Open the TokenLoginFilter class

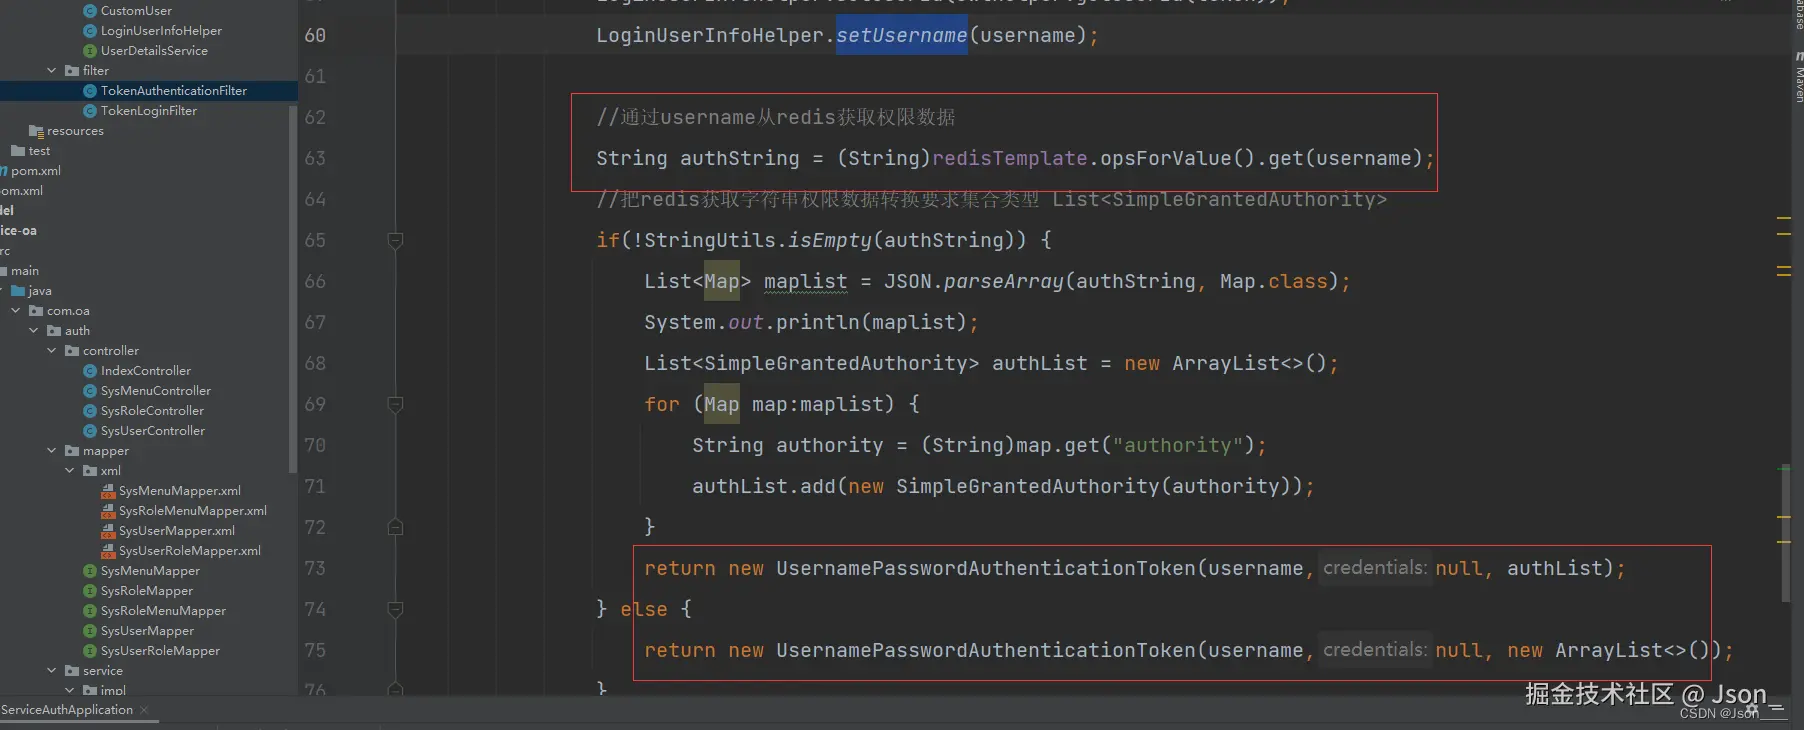click(x=148, y=111)
